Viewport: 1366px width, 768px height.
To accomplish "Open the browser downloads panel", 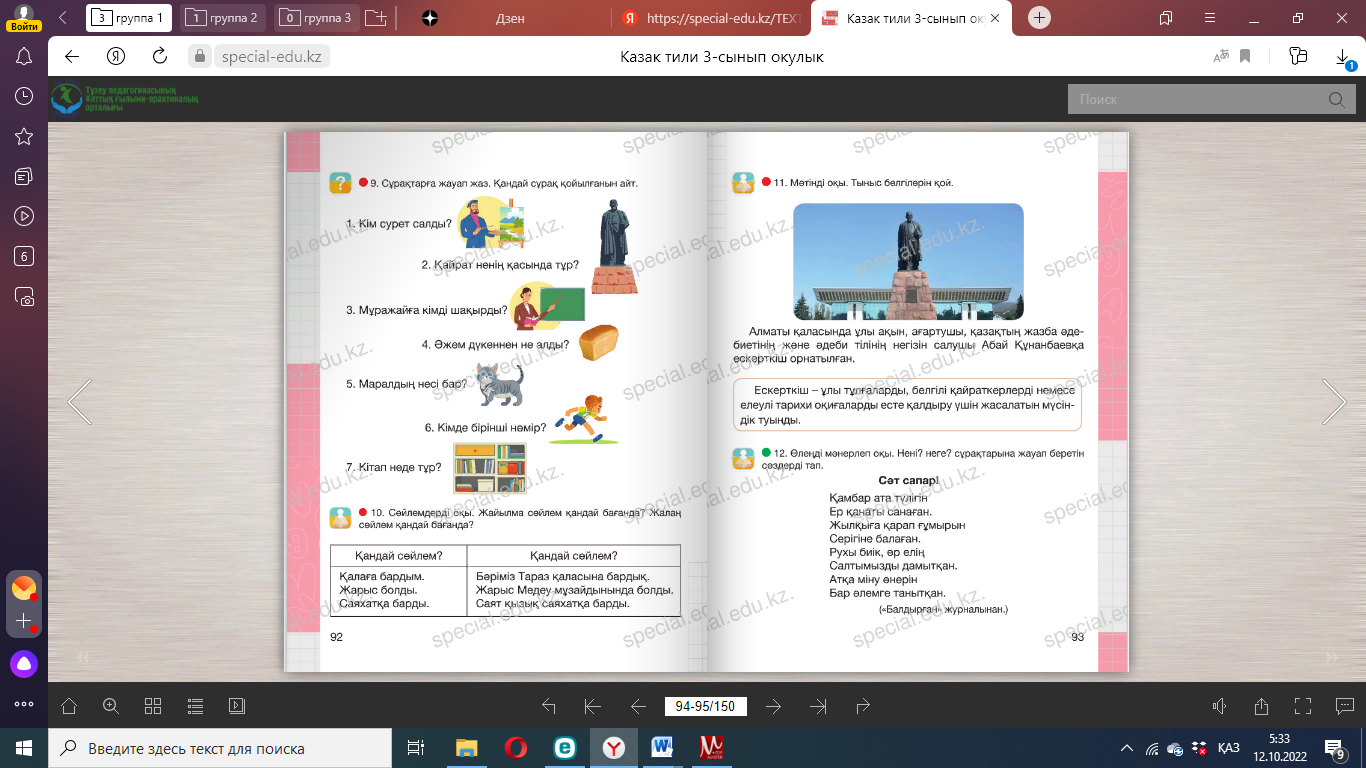I will click(x=1344, y=57).
